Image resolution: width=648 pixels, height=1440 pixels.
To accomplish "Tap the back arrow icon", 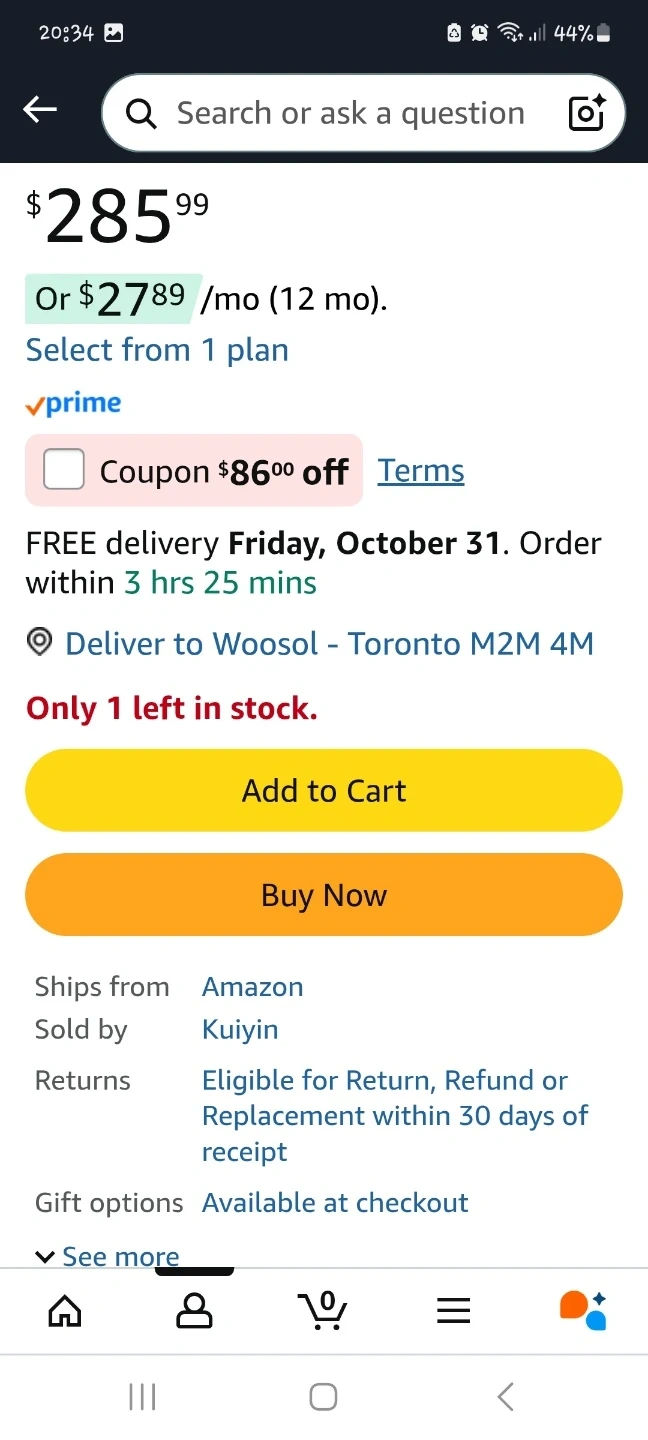I will coord(40,110).
